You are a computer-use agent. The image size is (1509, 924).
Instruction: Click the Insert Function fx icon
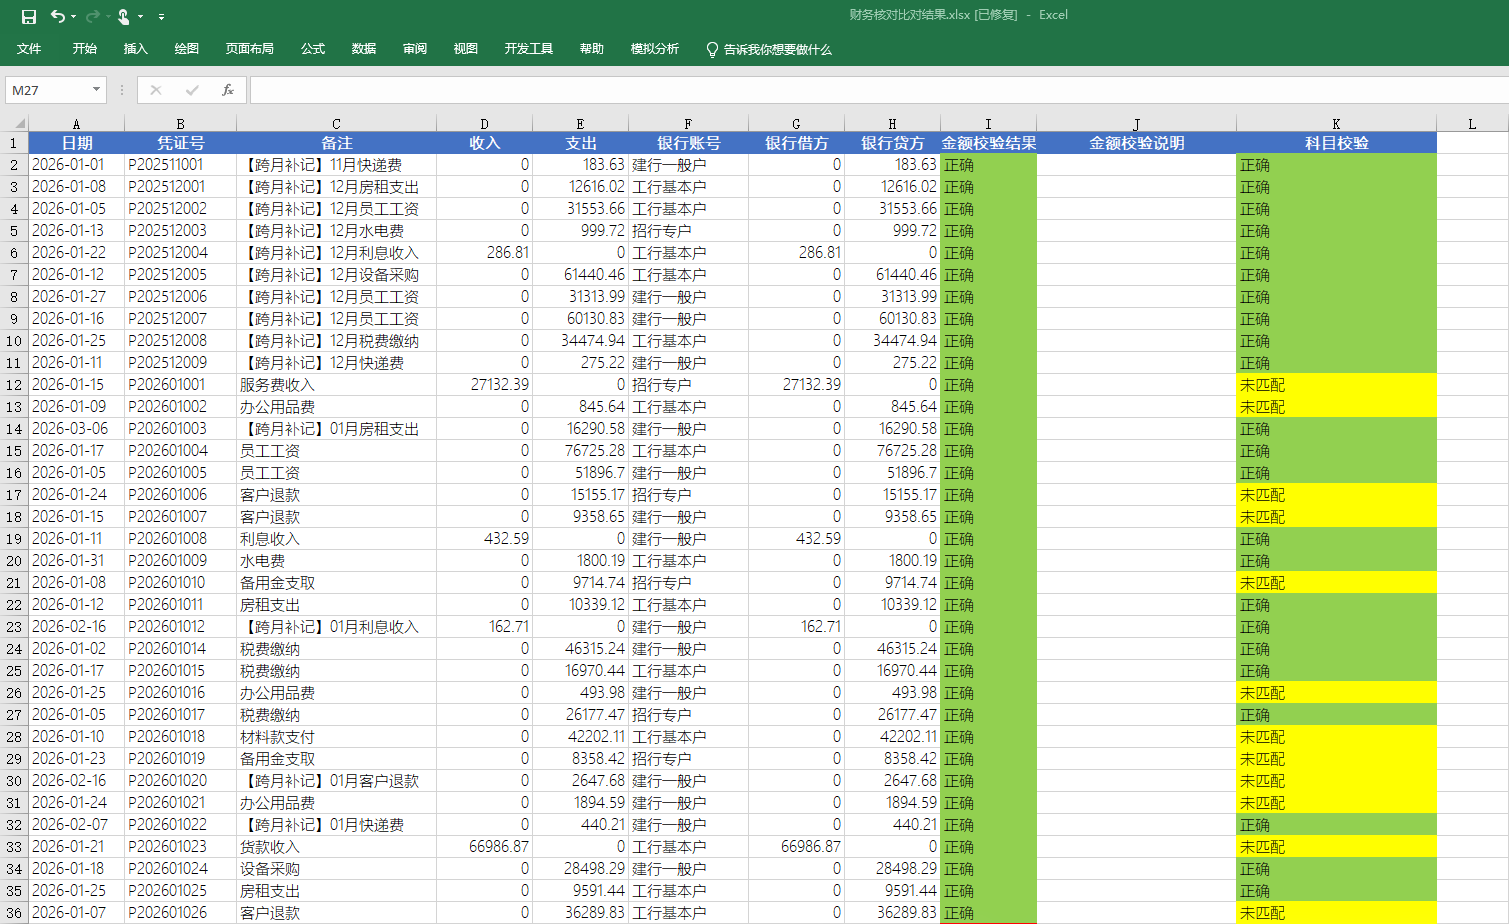[x=228, y=90]
